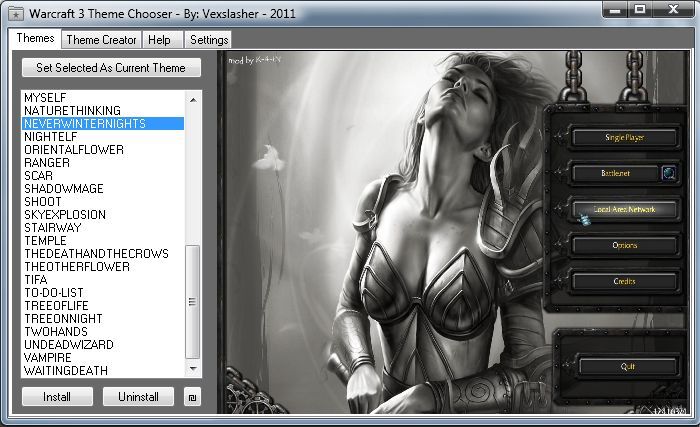Viewport: 700px width, 427px height.
Task: Click Credits in theme preview
Action: point(624,281)
